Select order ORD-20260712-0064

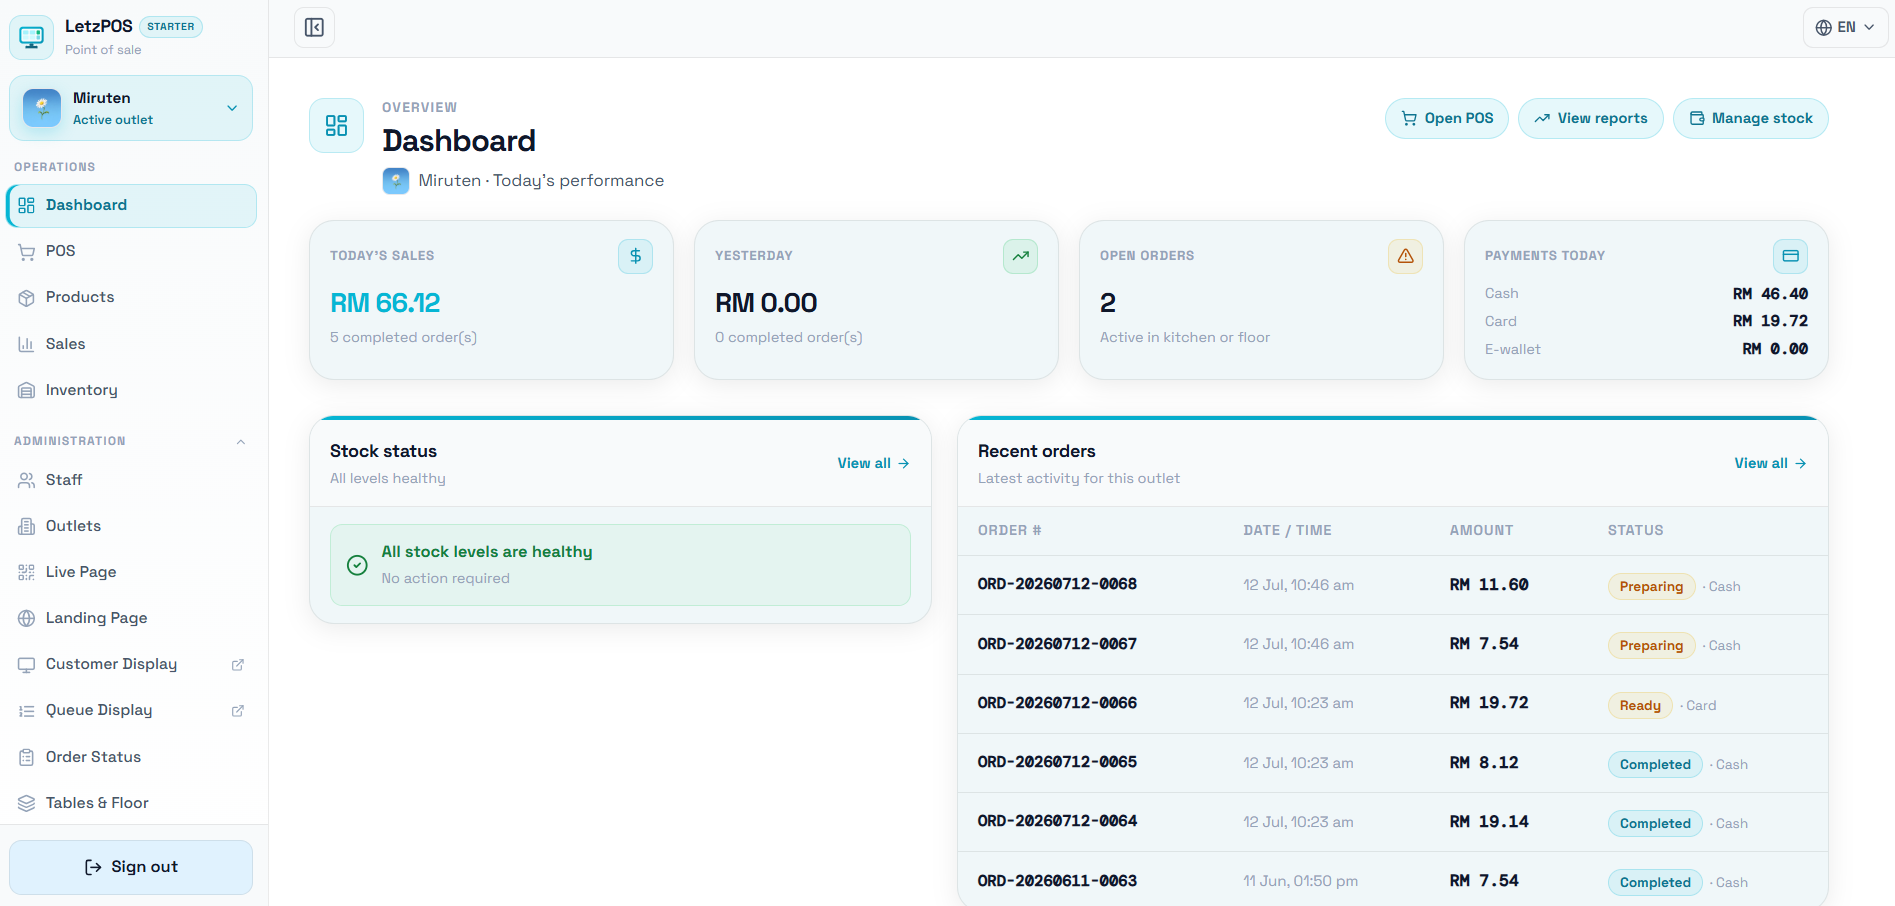pyautogui.click(x=1393, y=822)
